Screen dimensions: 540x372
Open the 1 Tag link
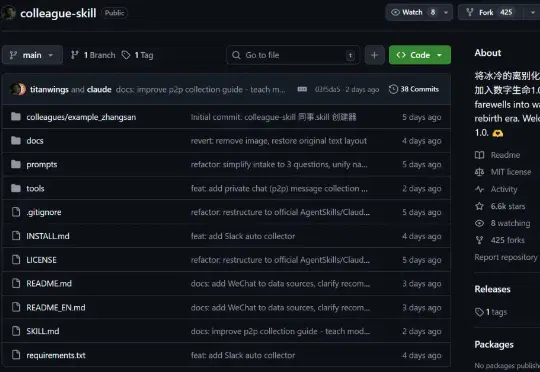(x=137, y=55)
